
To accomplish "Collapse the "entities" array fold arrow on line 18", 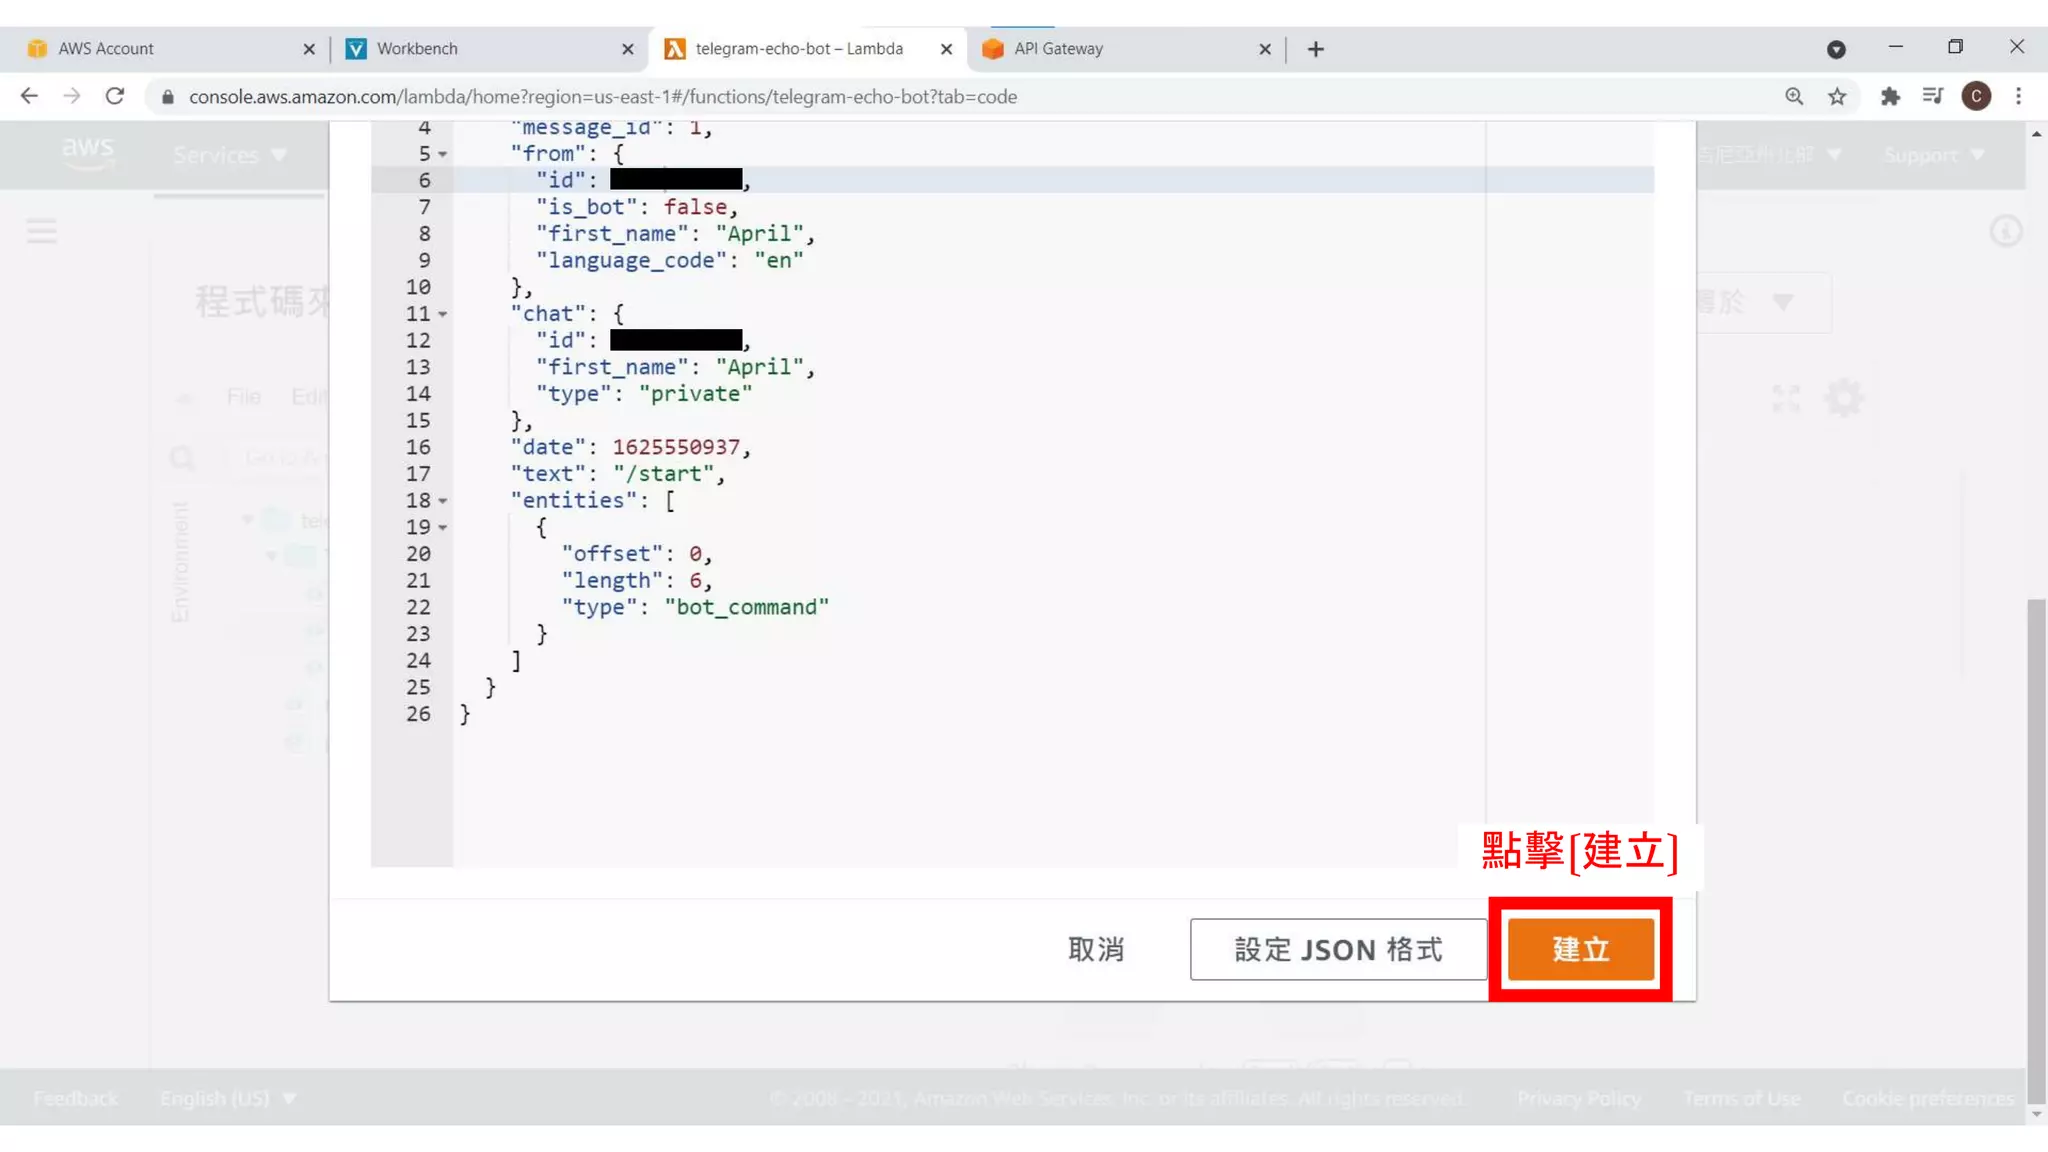I will 442,501.
